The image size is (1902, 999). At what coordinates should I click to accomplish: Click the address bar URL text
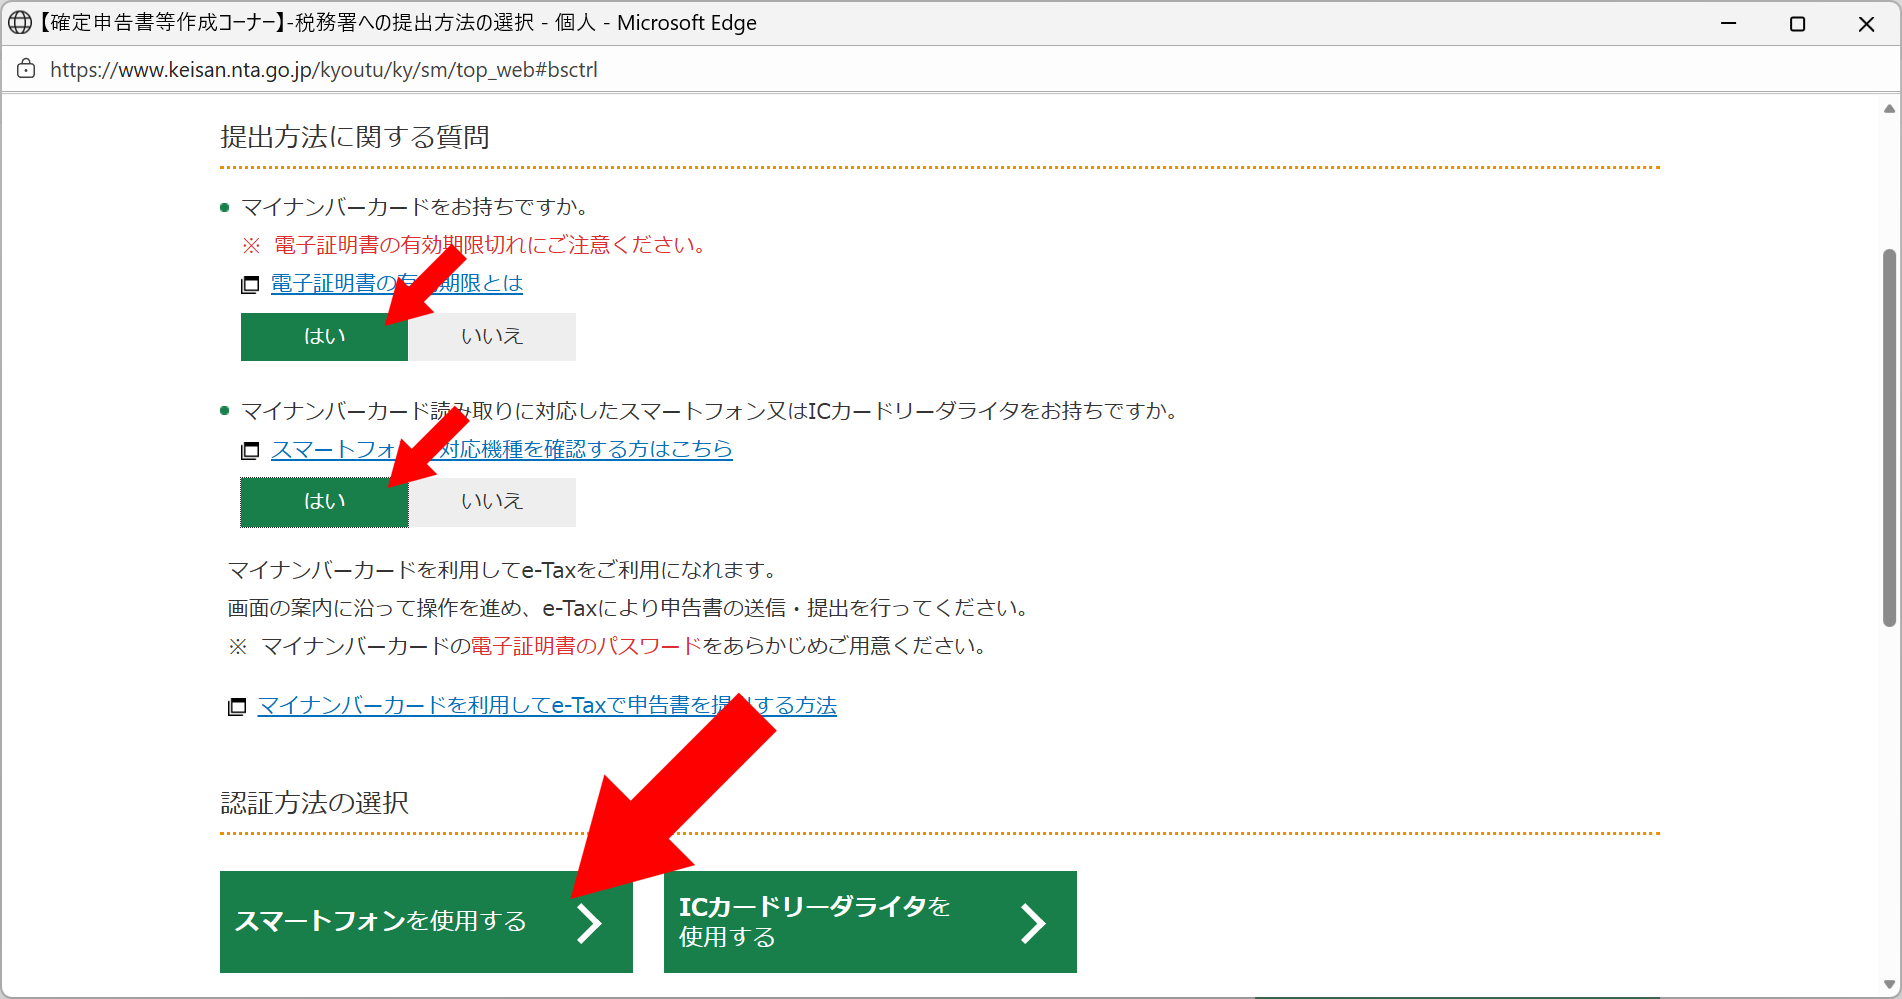coord(324,70)
